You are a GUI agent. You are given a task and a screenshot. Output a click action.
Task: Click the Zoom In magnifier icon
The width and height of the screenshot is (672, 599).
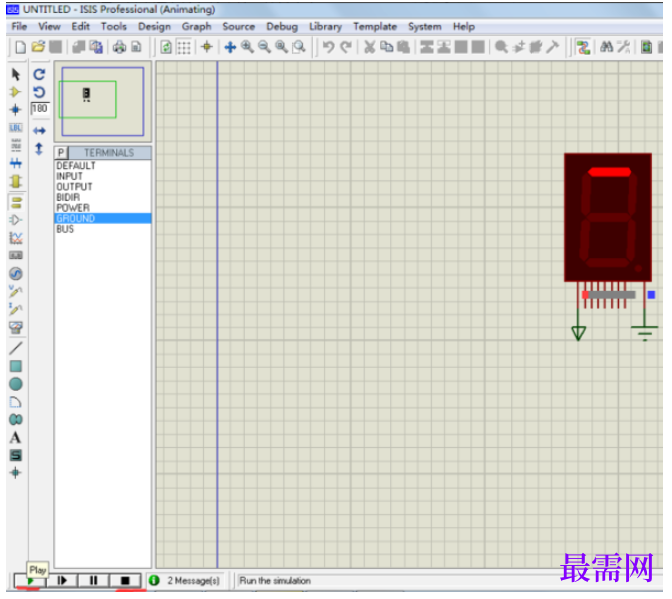point(247,47)
